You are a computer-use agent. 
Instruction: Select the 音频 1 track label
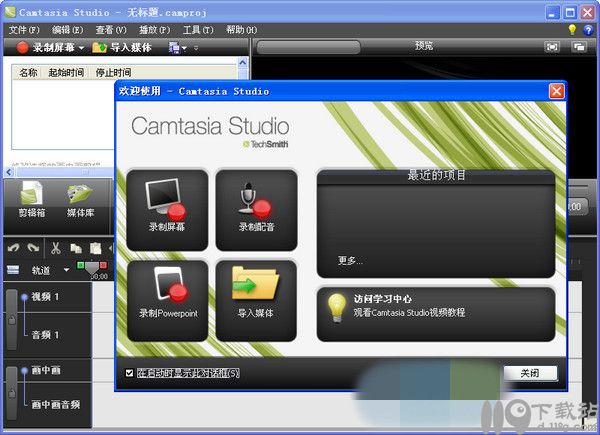click(45, 335)
